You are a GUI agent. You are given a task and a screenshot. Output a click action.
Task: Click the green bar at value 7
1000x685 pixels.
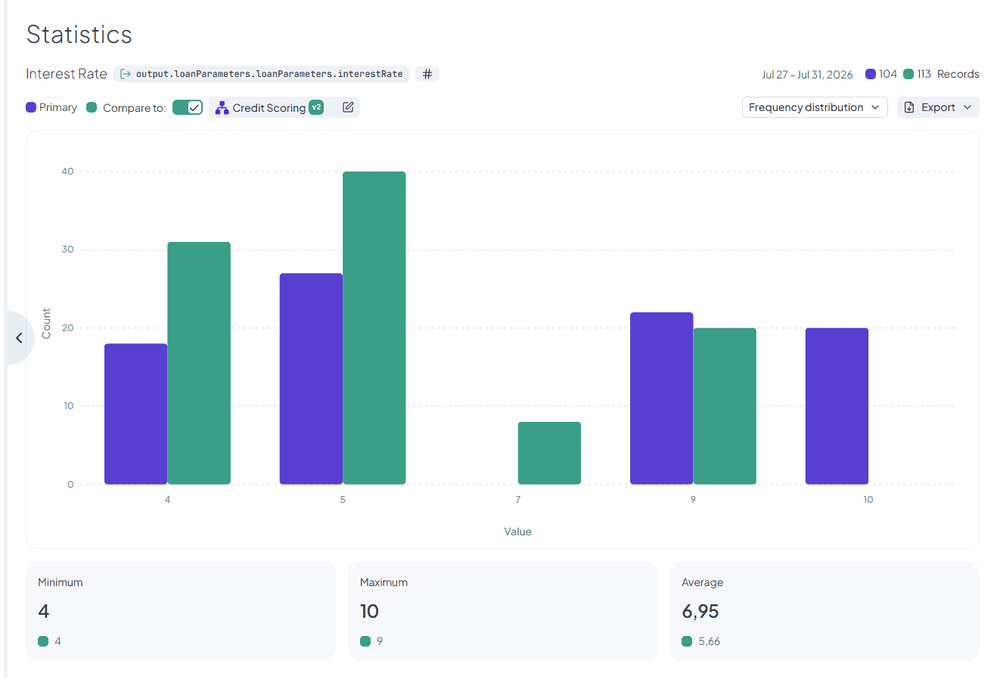550,453
